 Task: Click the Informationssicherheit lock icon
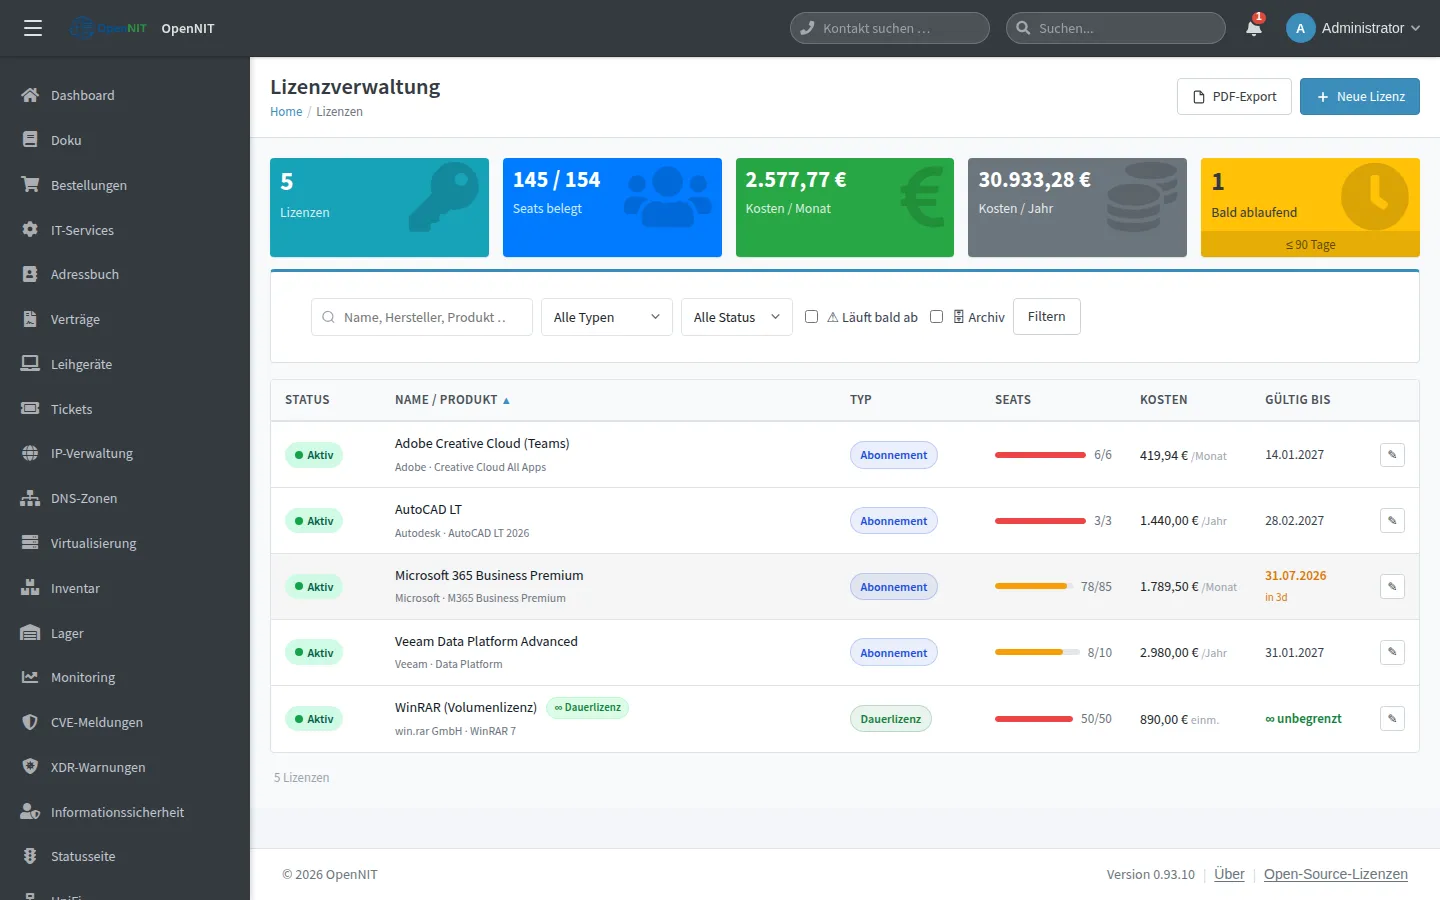click(x=30, y=812)
